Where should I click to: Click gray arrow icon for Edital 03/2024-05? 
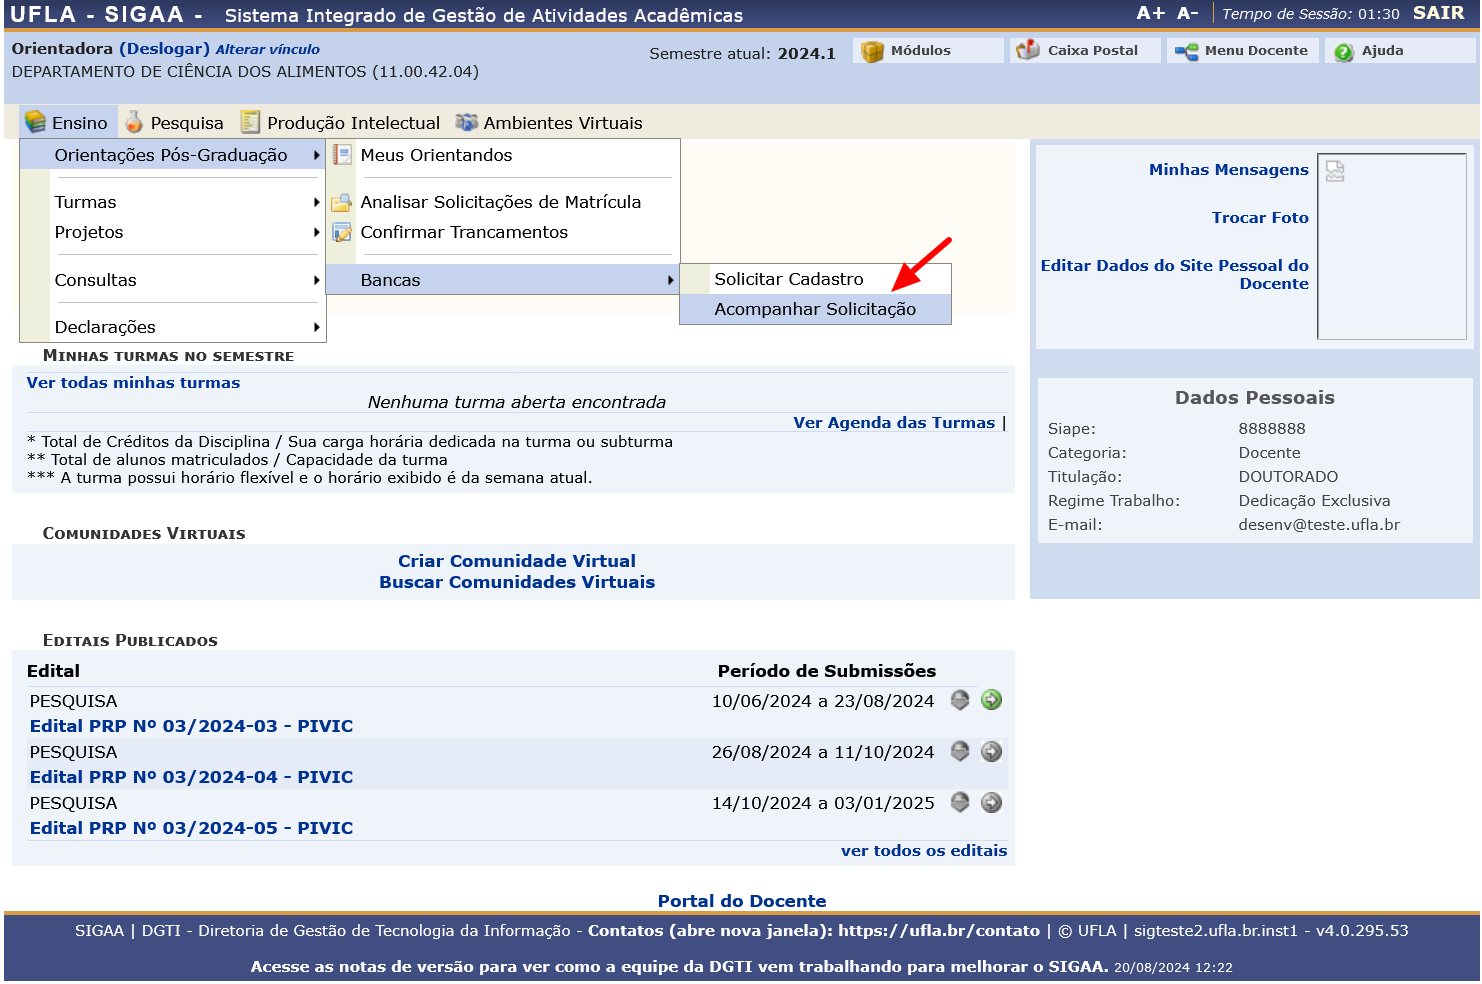click(x=991, y=802)
